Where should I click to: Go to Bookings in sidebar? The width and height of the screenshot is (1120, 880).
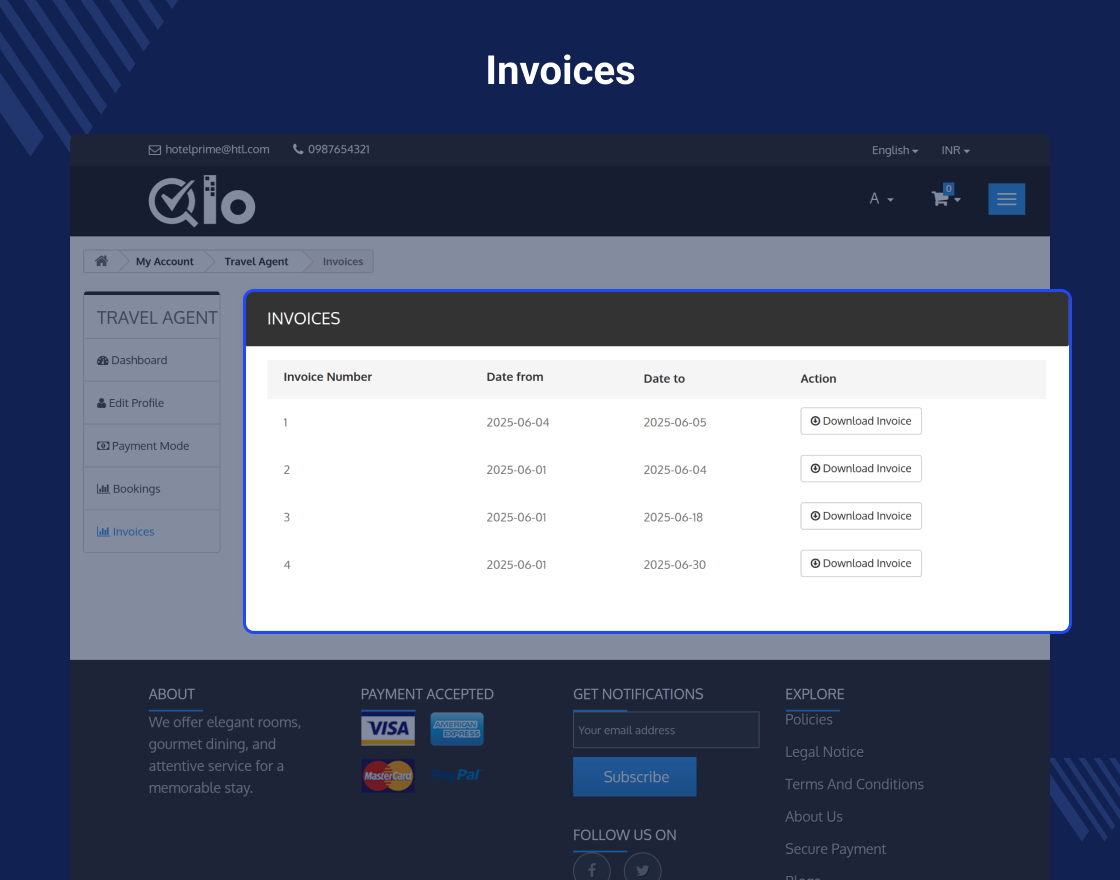[x=151, y=489]
